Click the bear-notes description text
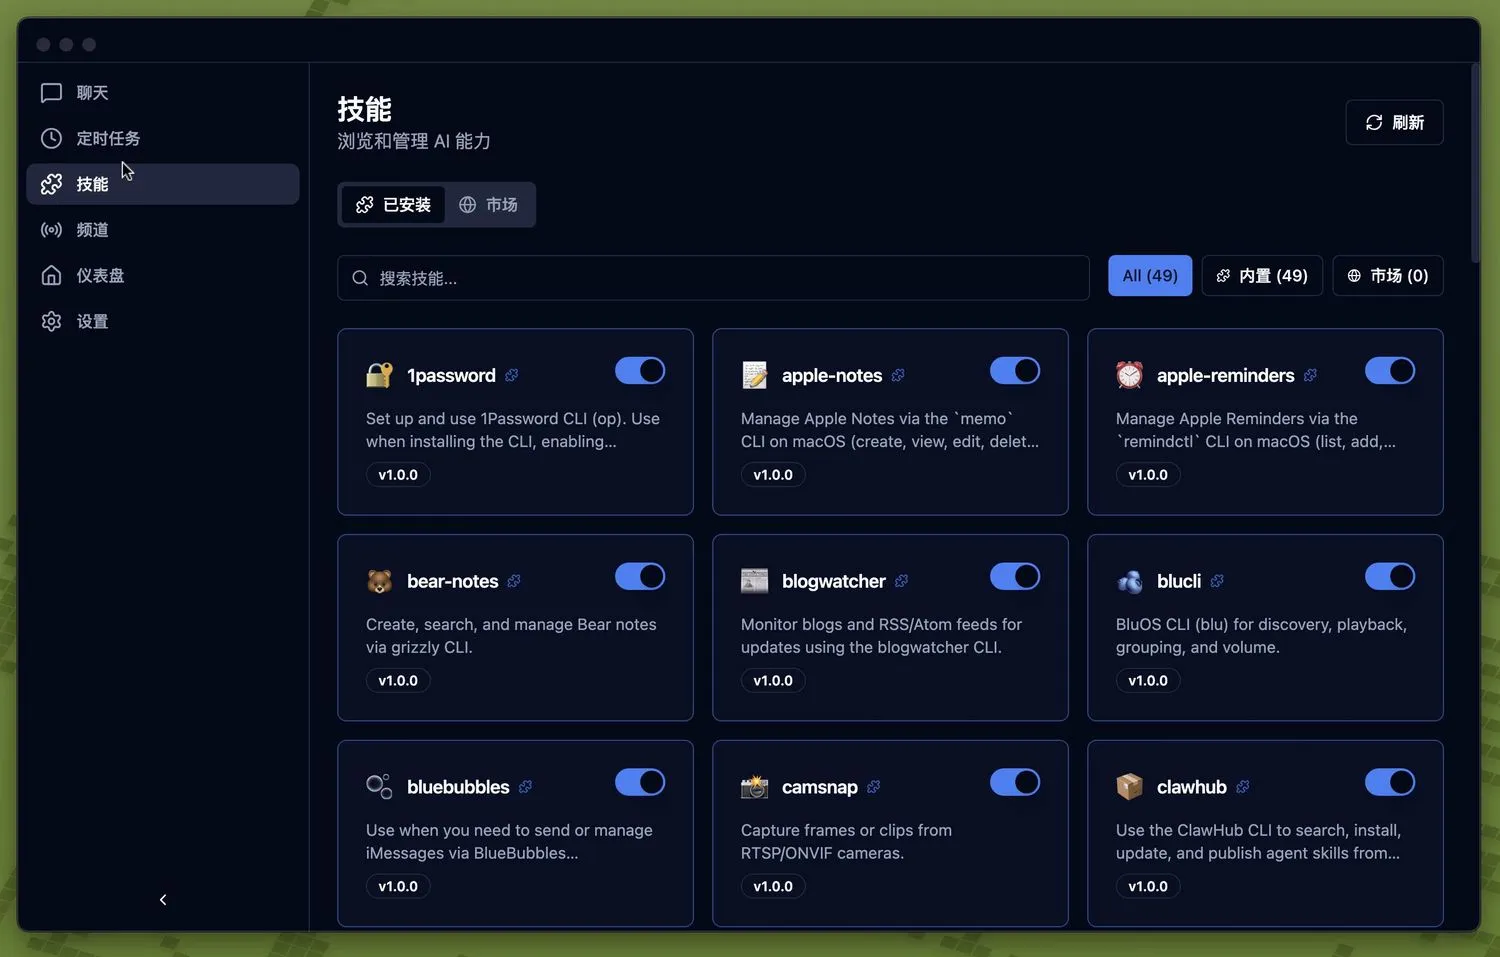The height and width of the screenshot is (957, 1500). 511,636
